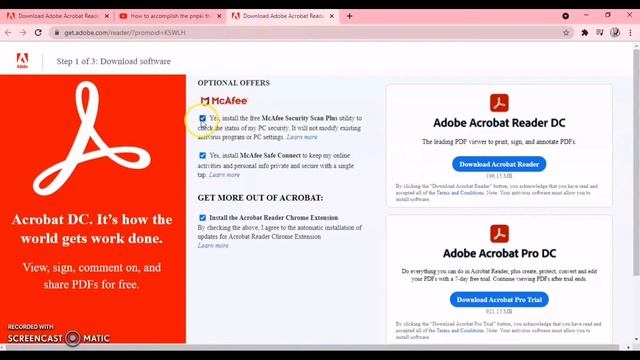
Task: Click the vertical page scrollbar
Action: click(636, 162)
